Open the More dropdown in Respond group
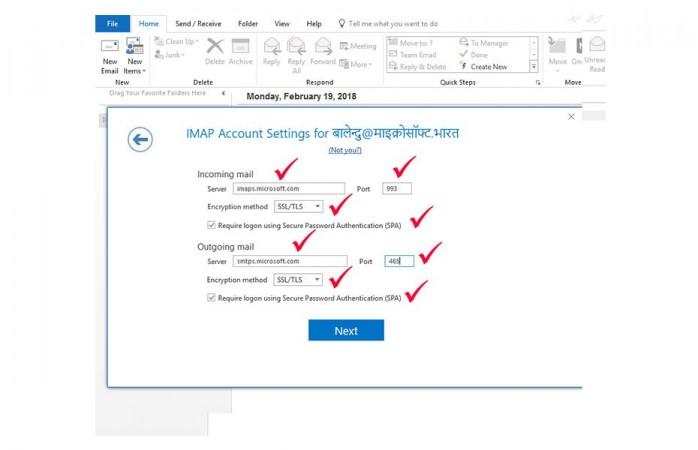Screen dimensions: 698x450 click(x=355, y=64)
